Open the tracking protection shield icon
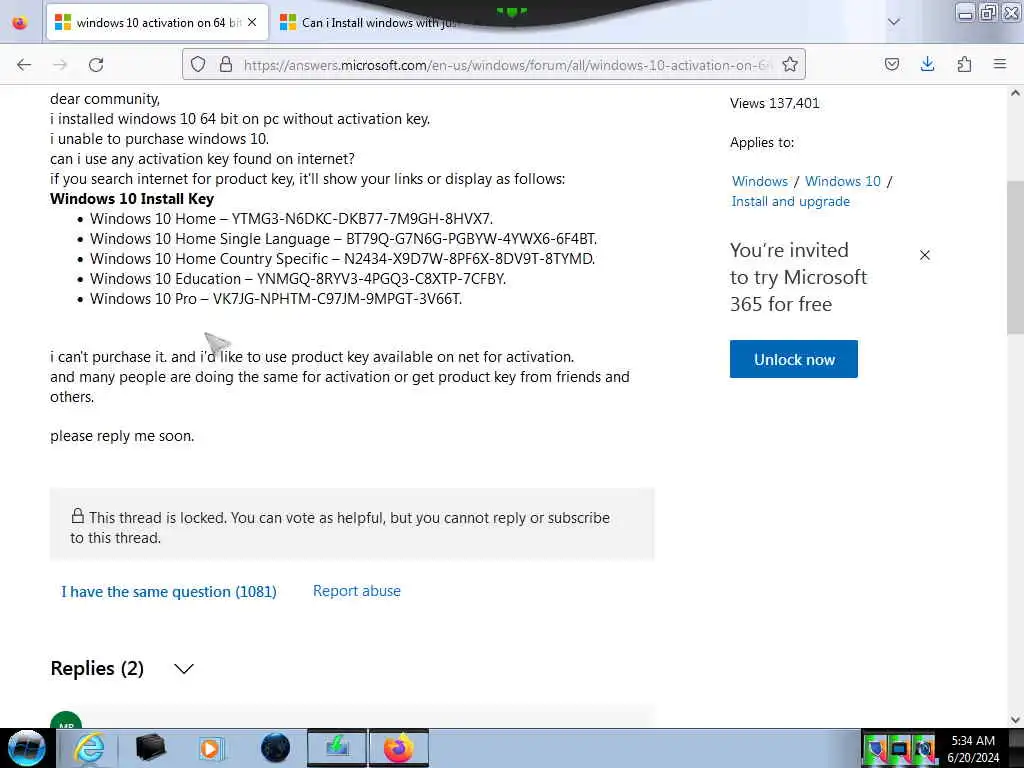The width and height of the screenshot is (1024, 768). click(198, 64)
